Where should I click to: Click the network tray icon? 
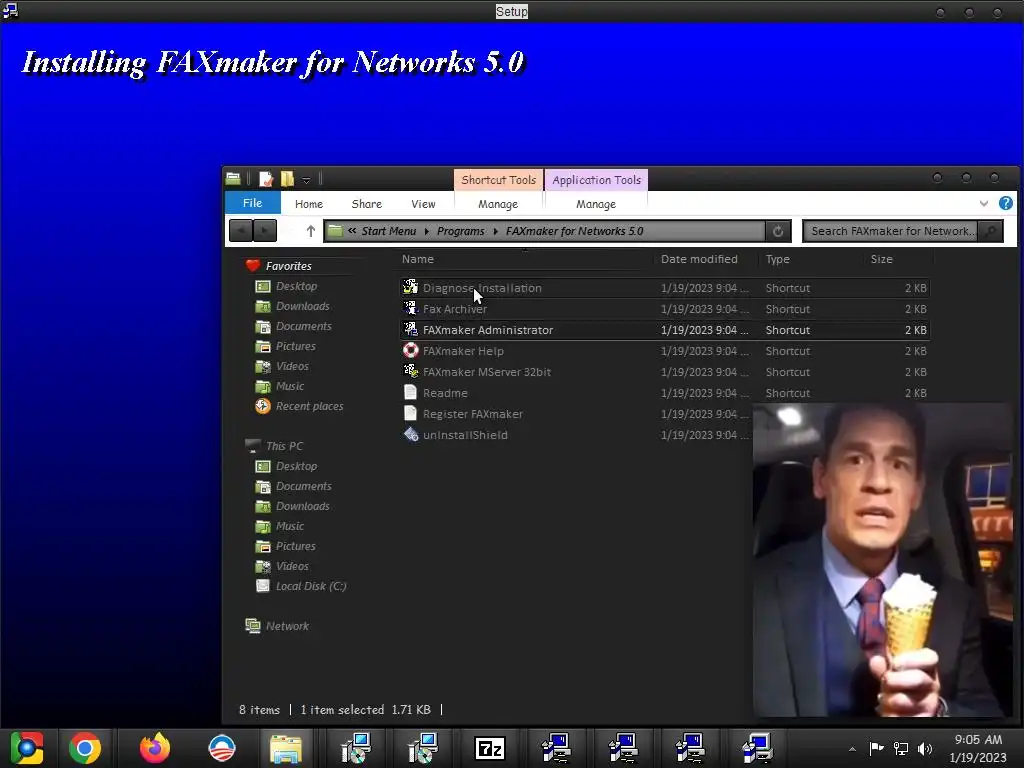click(901, 748)
